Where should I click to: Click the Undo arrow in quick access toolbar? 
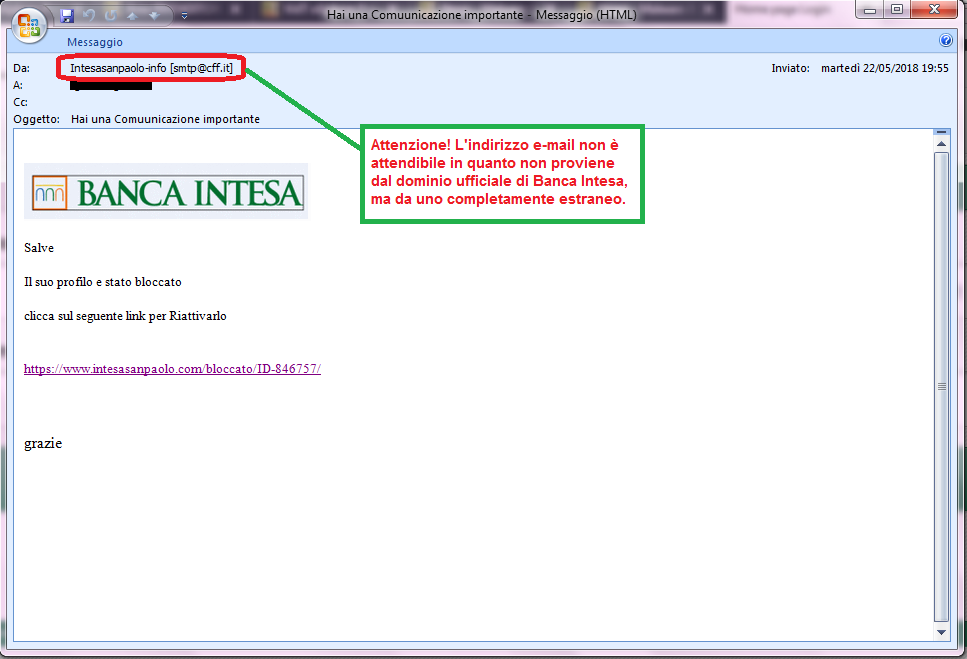click(88, 15)
